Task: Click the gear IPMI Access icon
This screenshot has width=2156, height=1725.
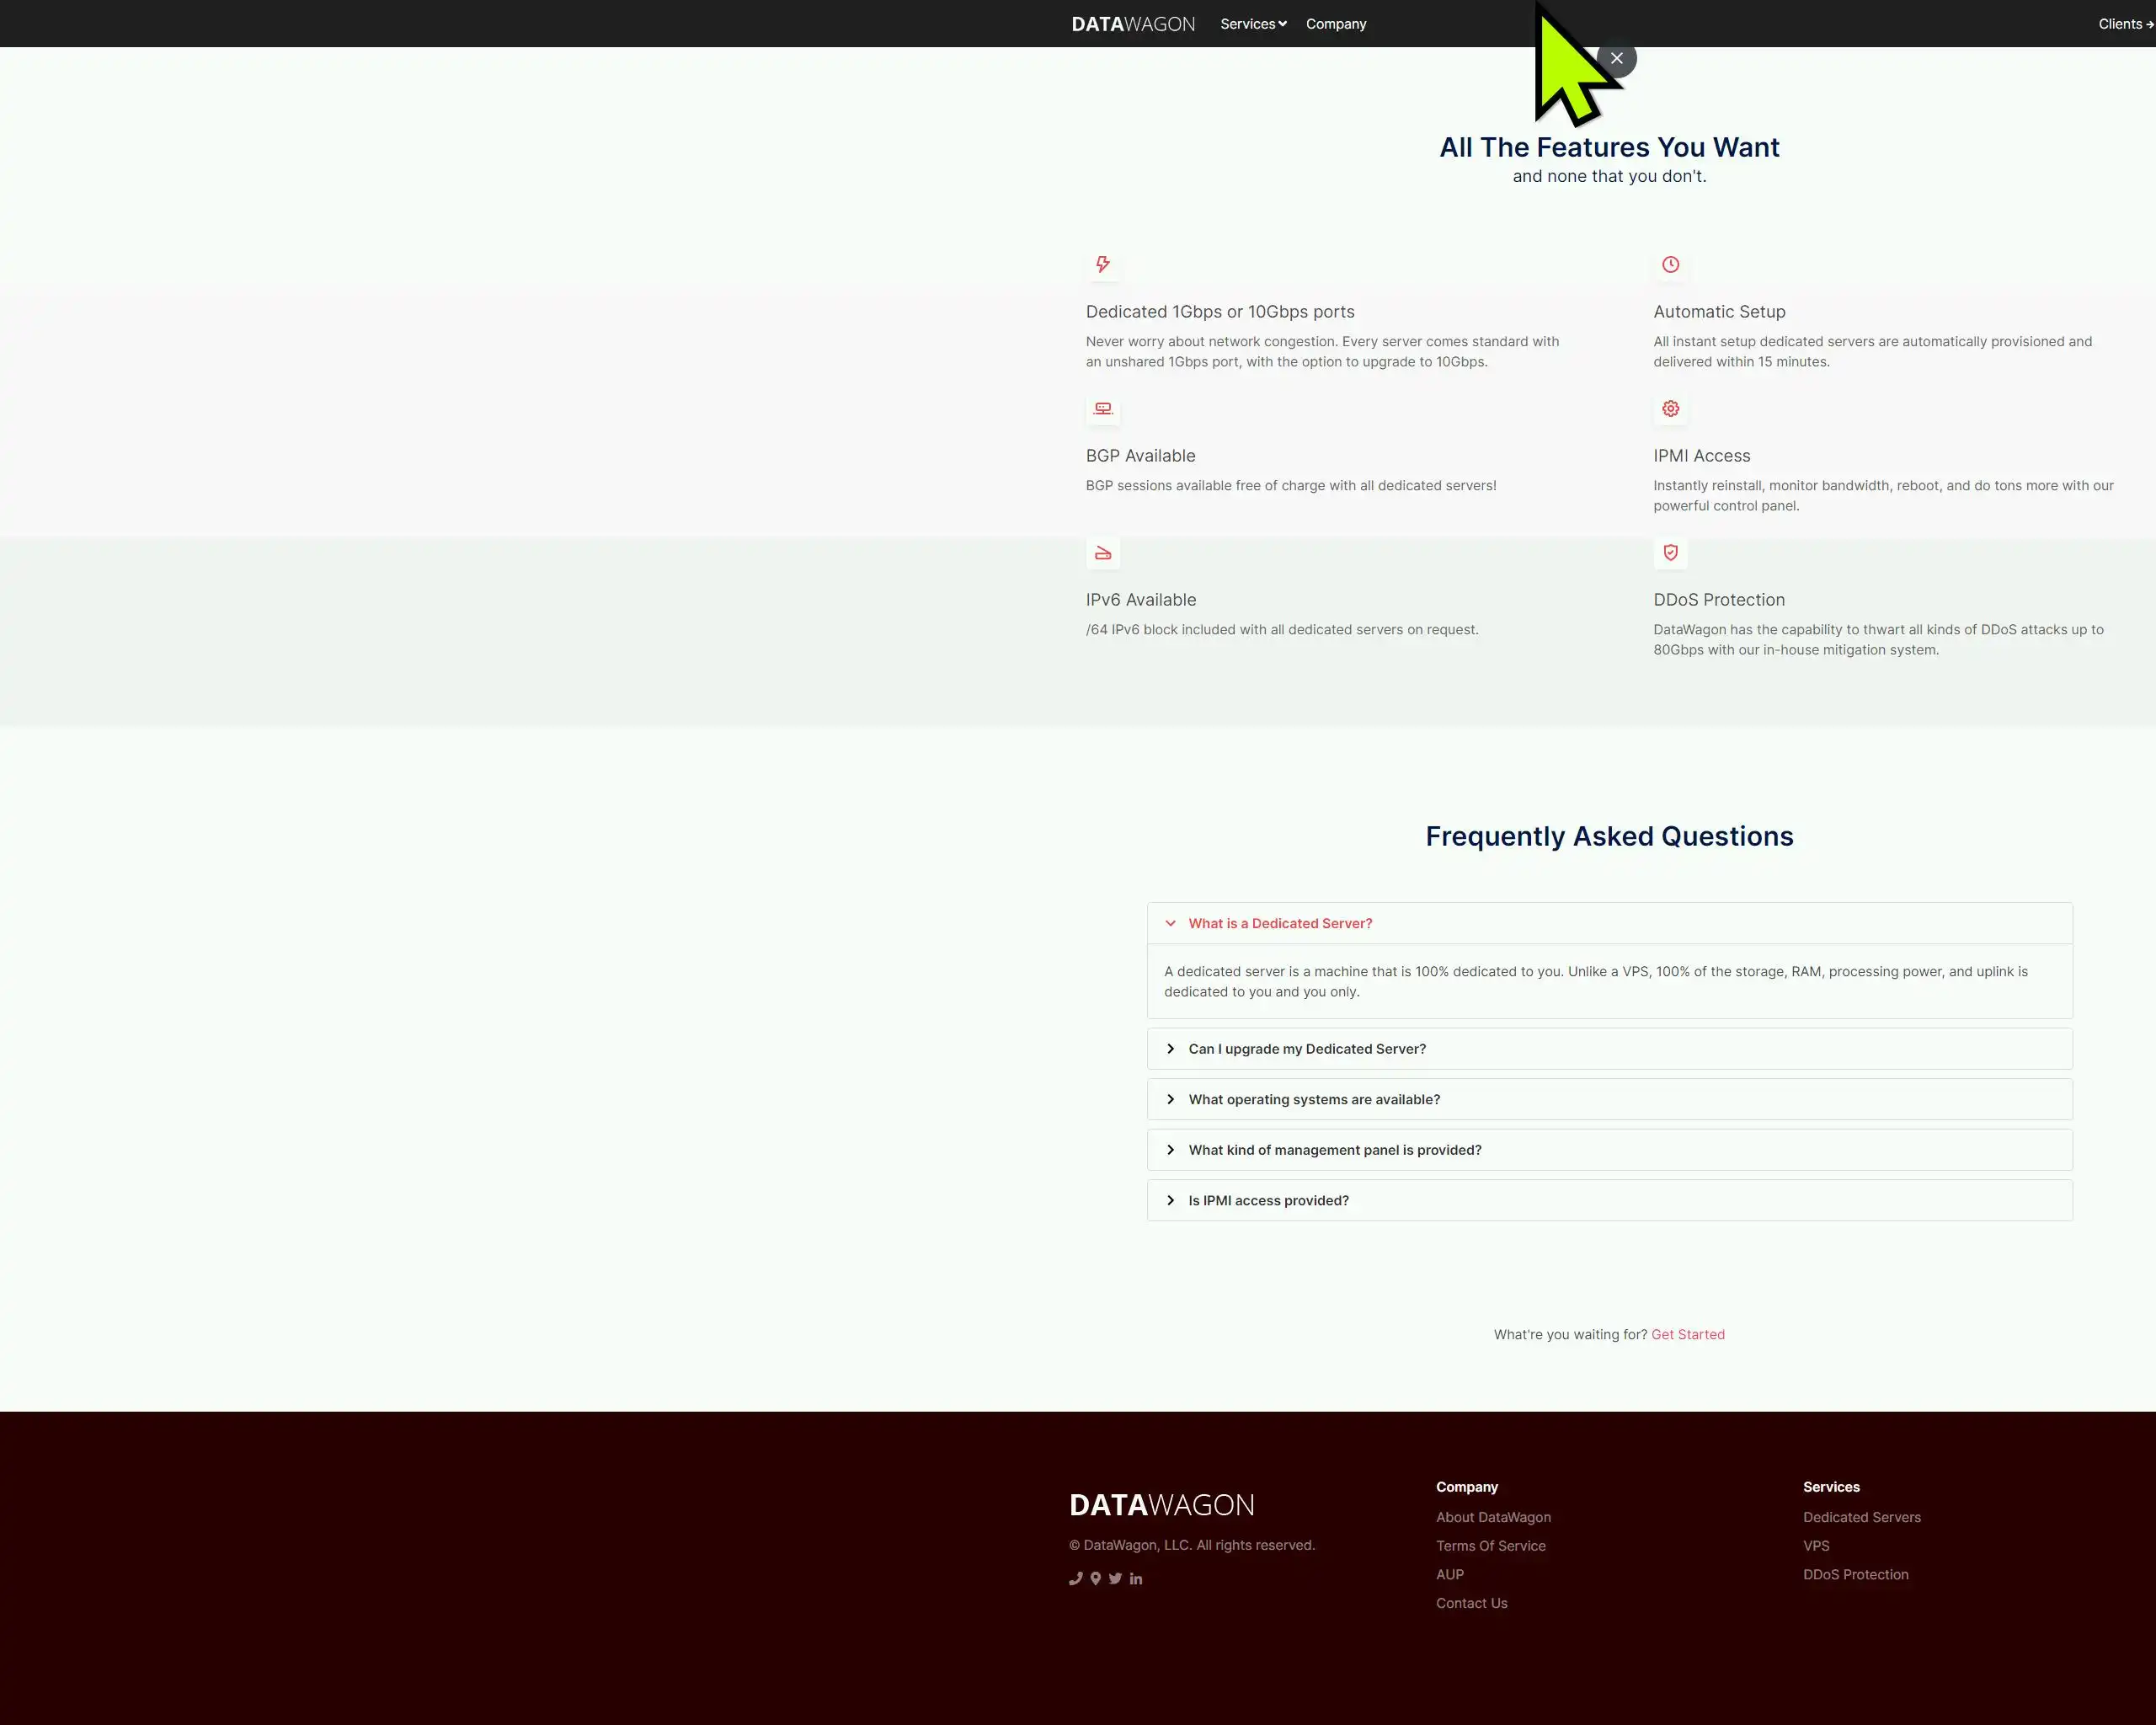Action: click(1670, 409)
